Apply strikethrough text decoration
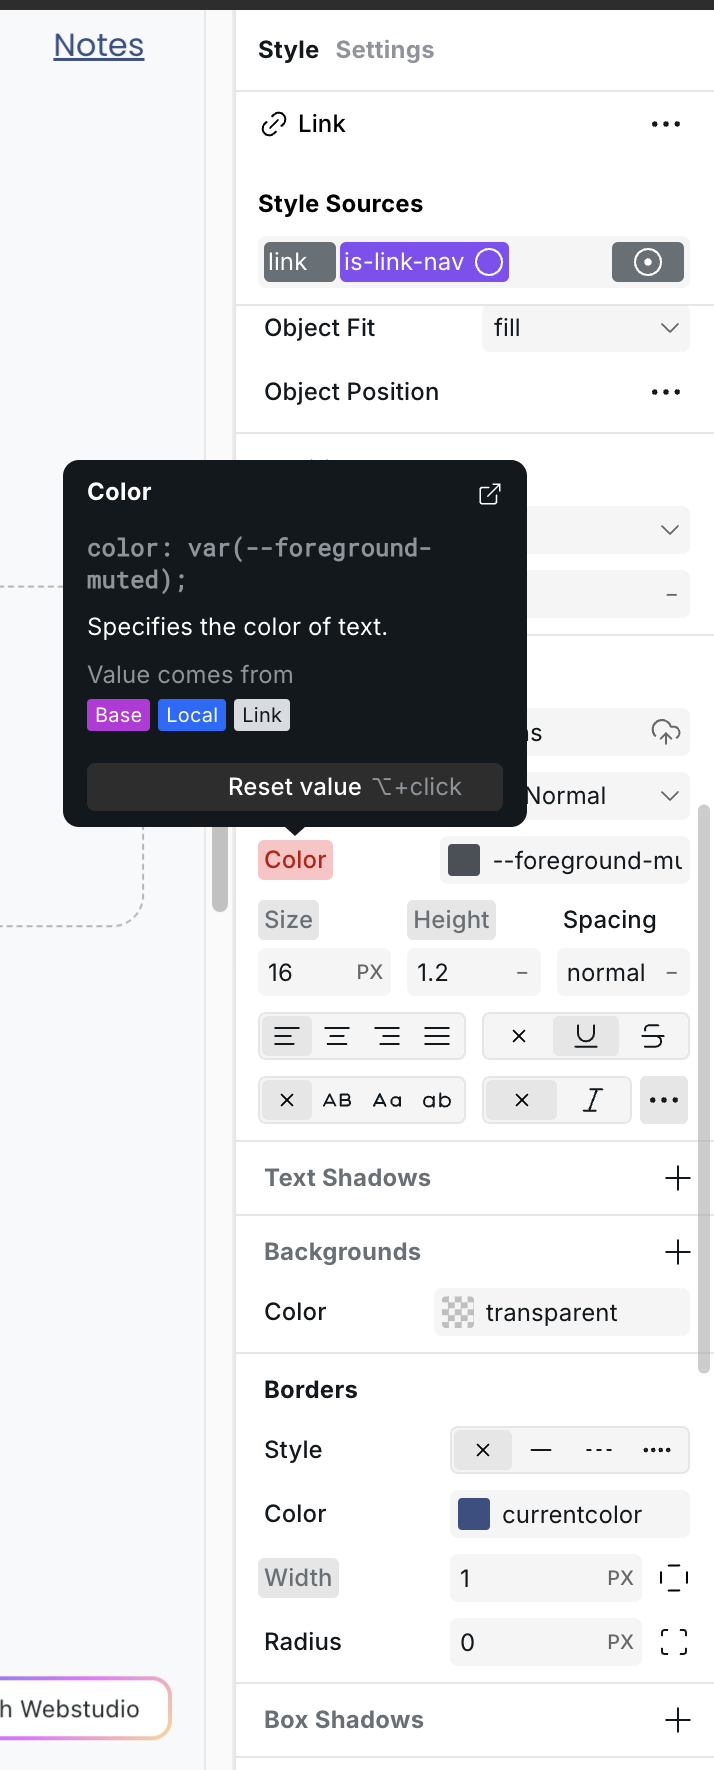 click(653, 1037)
